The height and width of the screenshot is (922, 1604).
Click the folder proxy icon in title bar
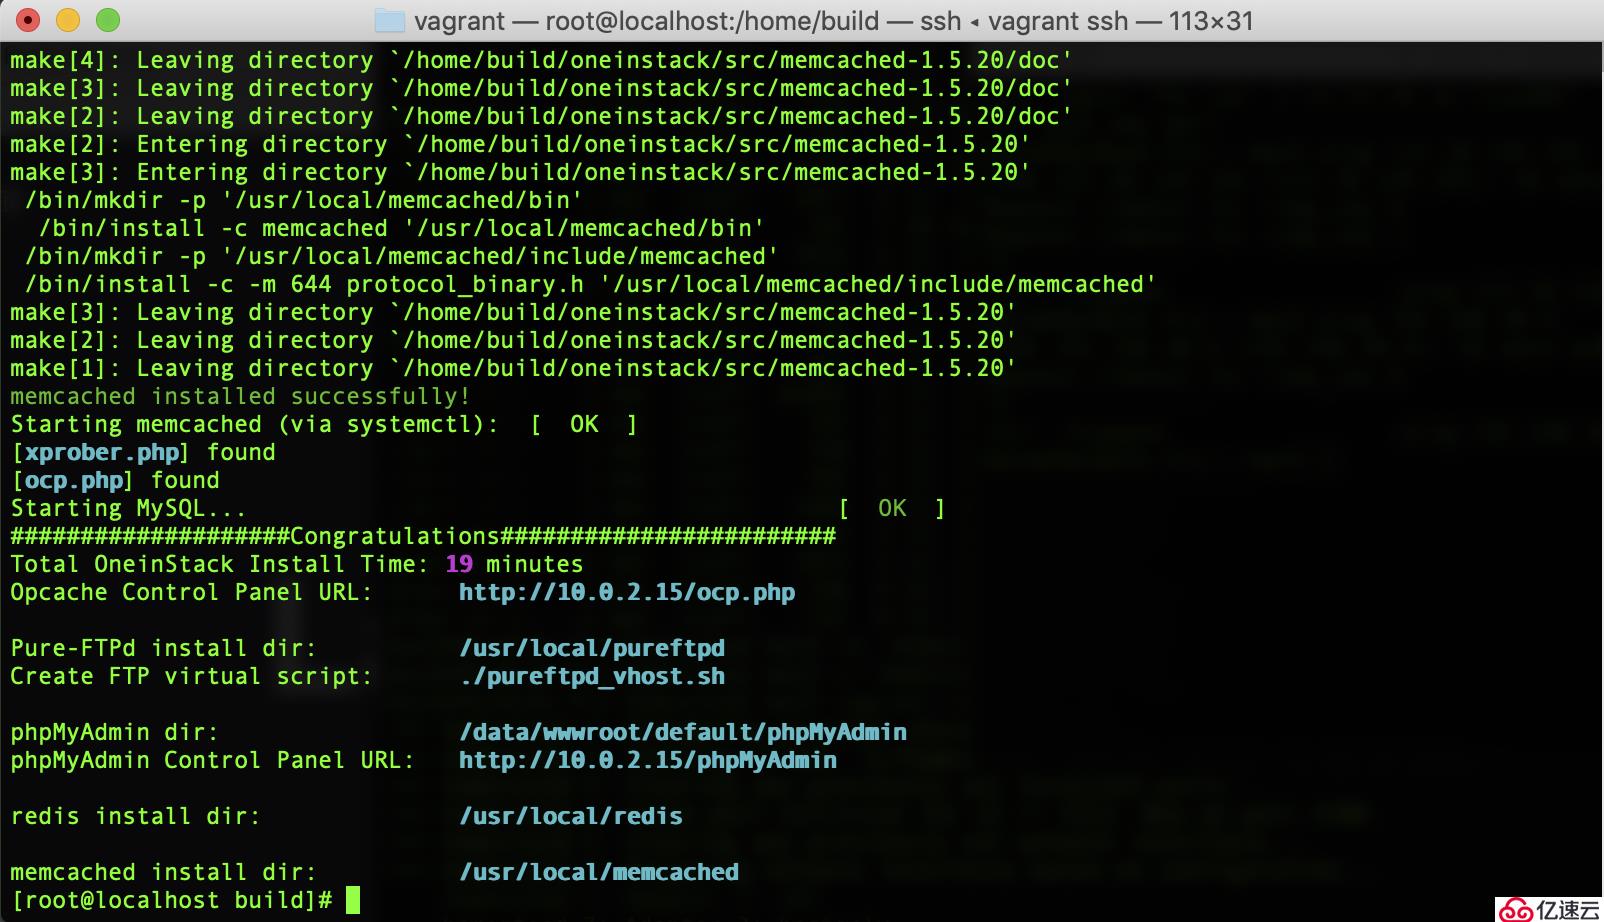coord(389,21)
